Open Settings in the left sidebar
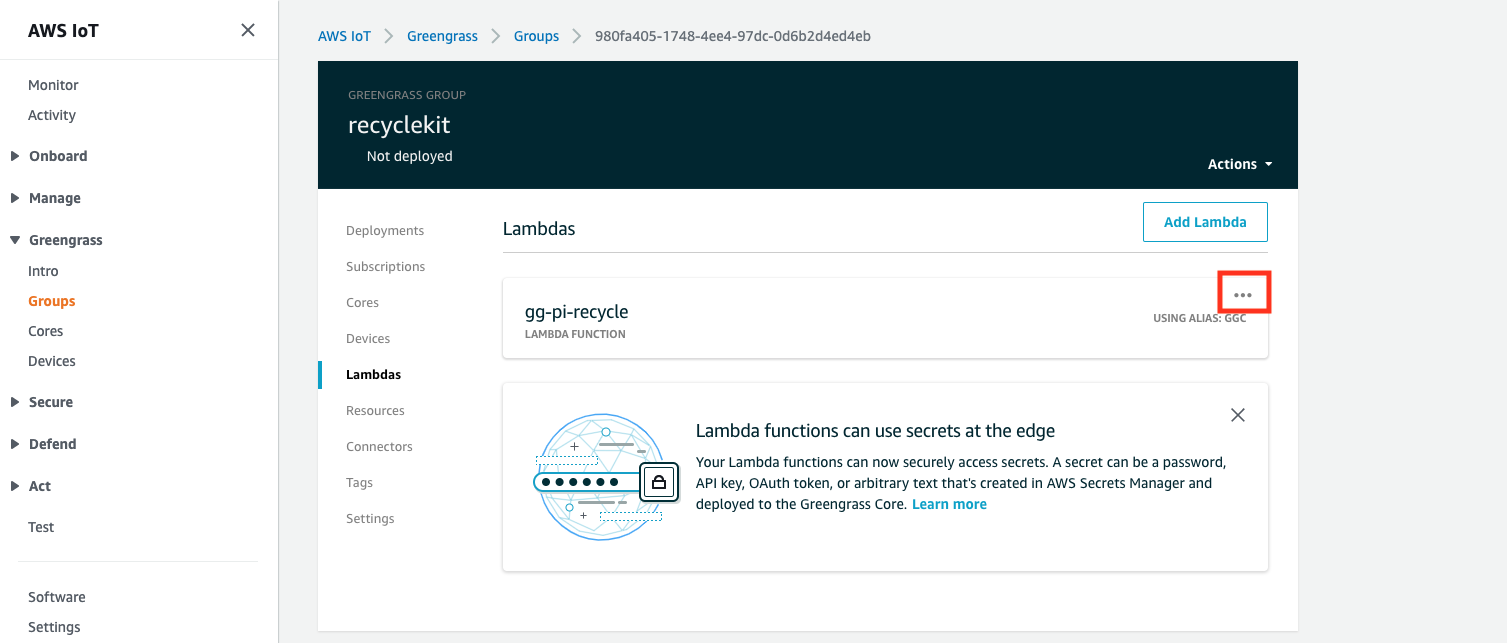 coord(54,627)
